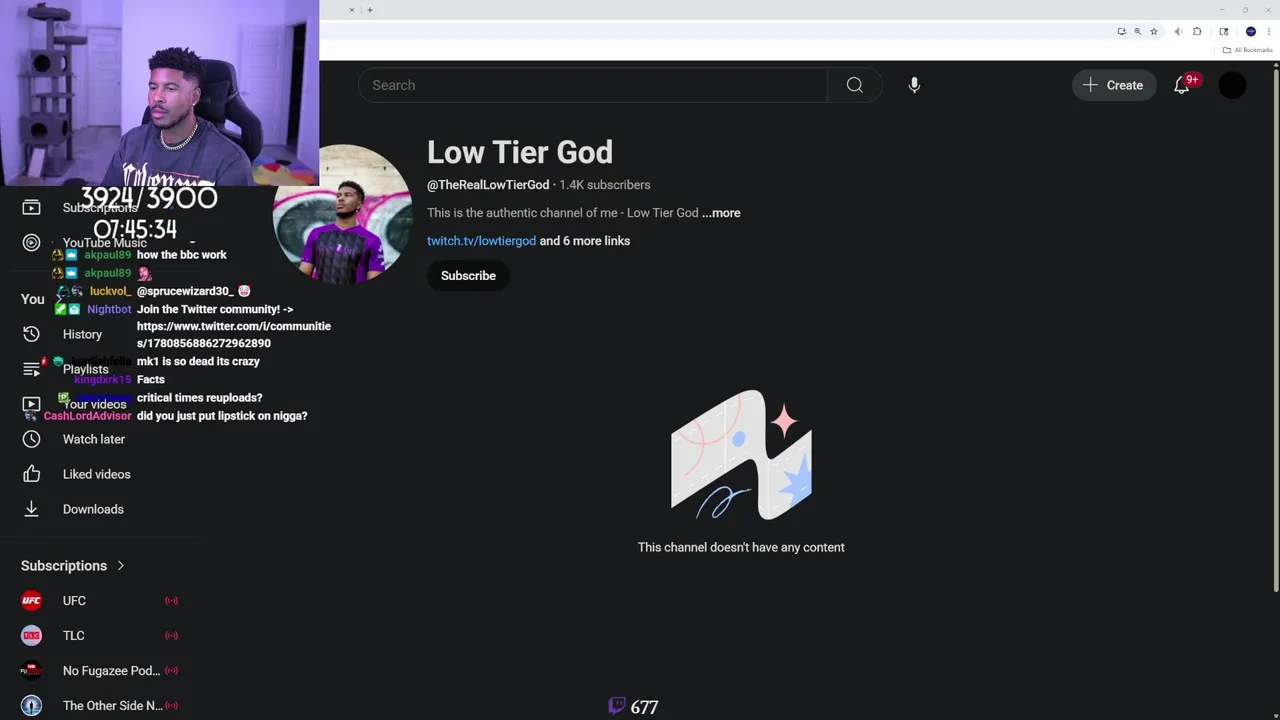
Task: Open the Chrome profile avatar
Action: click(1250, 32)
